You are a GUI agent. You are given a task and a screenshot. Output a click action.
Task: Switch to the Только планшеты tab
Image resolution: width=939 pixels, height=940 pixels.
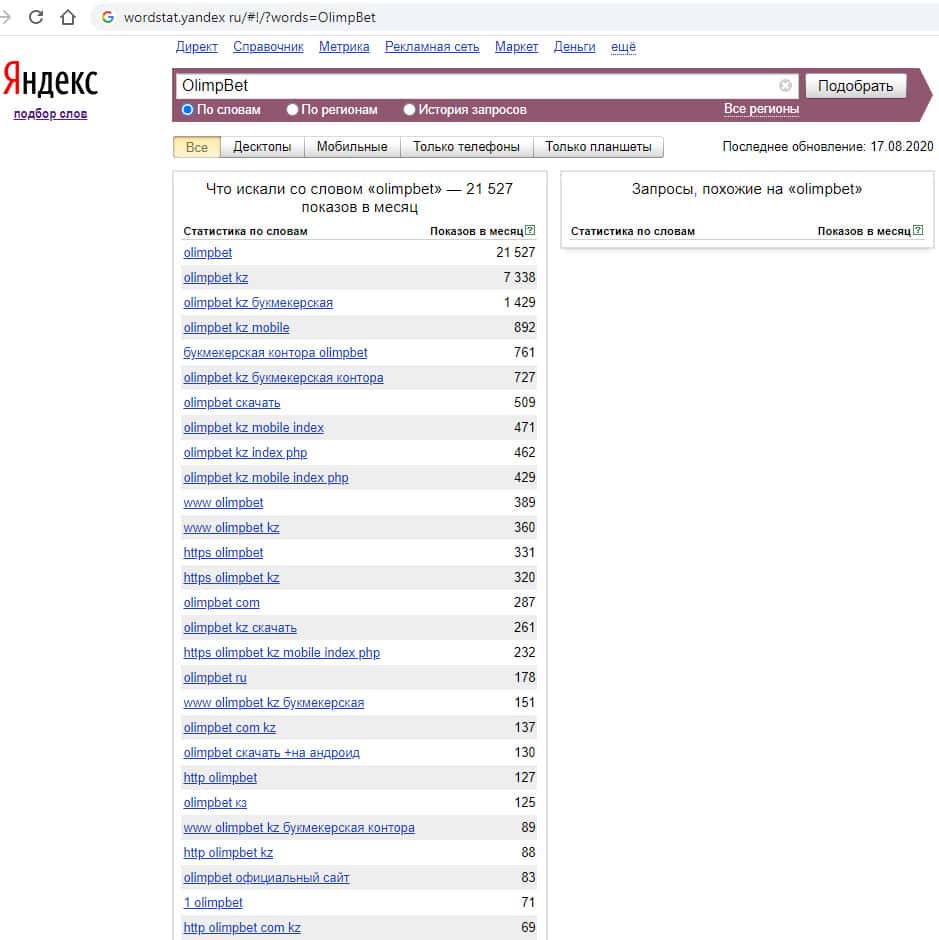[598, 147]
